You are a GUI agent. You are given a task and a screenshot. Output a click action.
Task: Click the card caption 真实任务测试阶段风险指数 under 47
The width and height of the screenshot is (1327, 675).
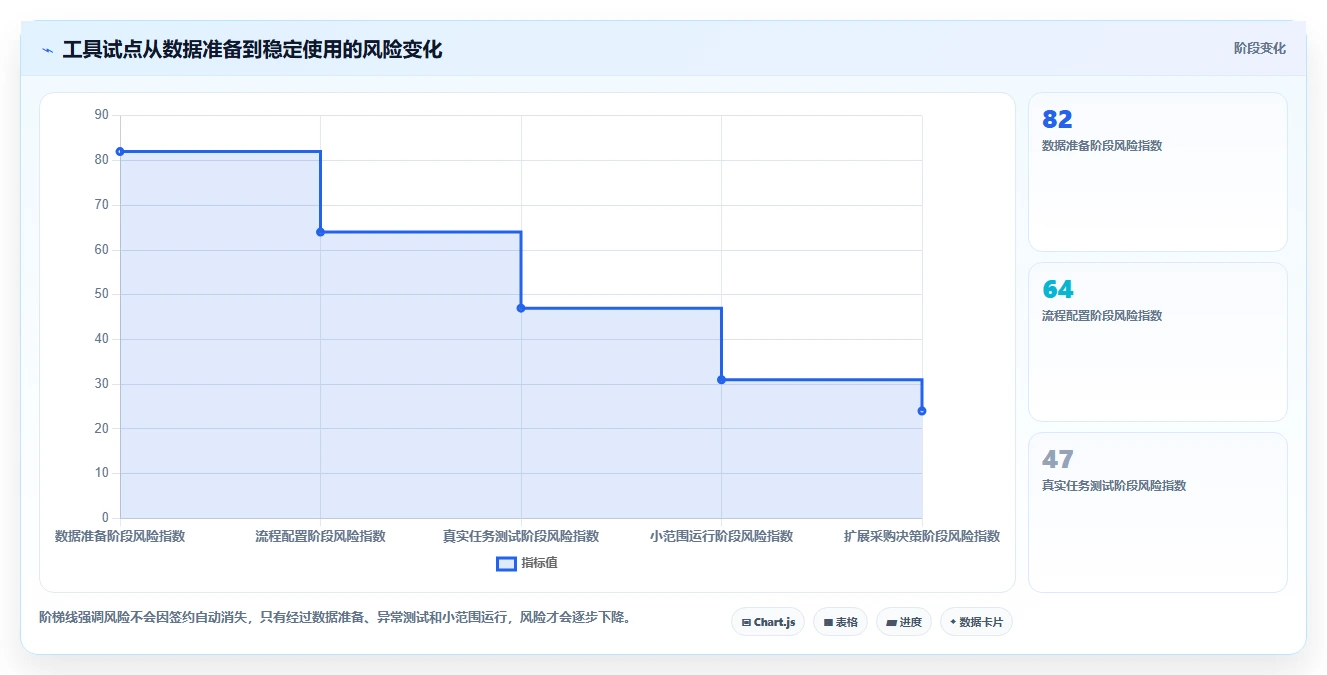tap(1114, 485)
